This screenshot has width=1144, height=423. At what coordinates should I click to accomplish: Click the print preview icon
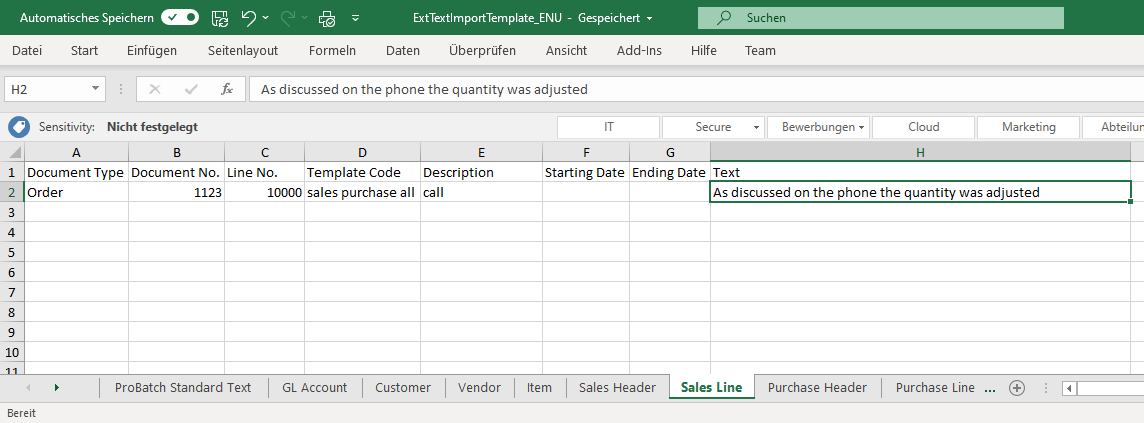coord(328,18)
